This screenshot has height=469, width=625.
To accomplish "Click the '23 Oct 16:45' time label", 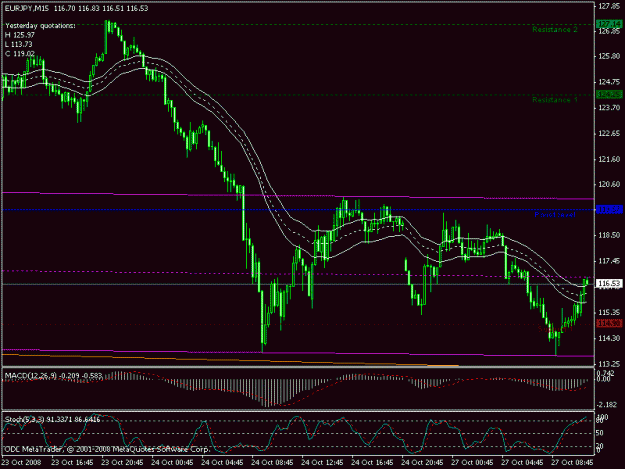I will point(72,463).
